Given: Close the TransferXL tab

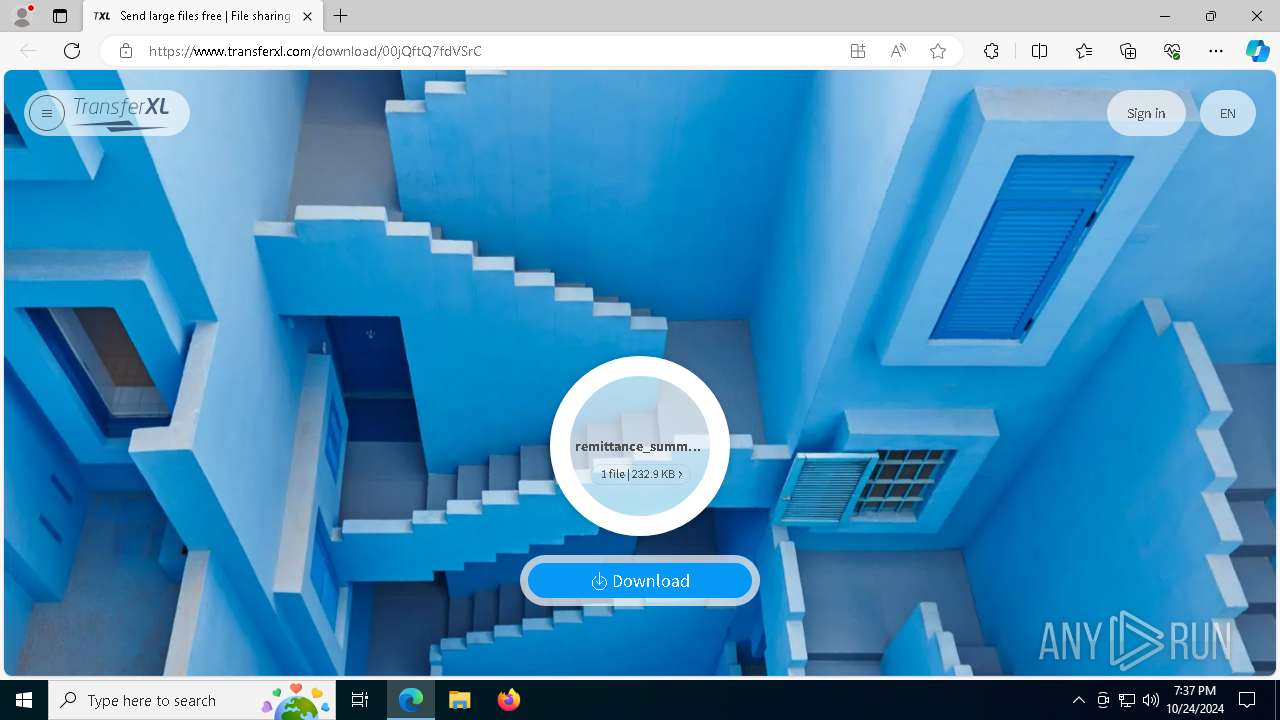Looking at the screenshot, I should 307,16.
